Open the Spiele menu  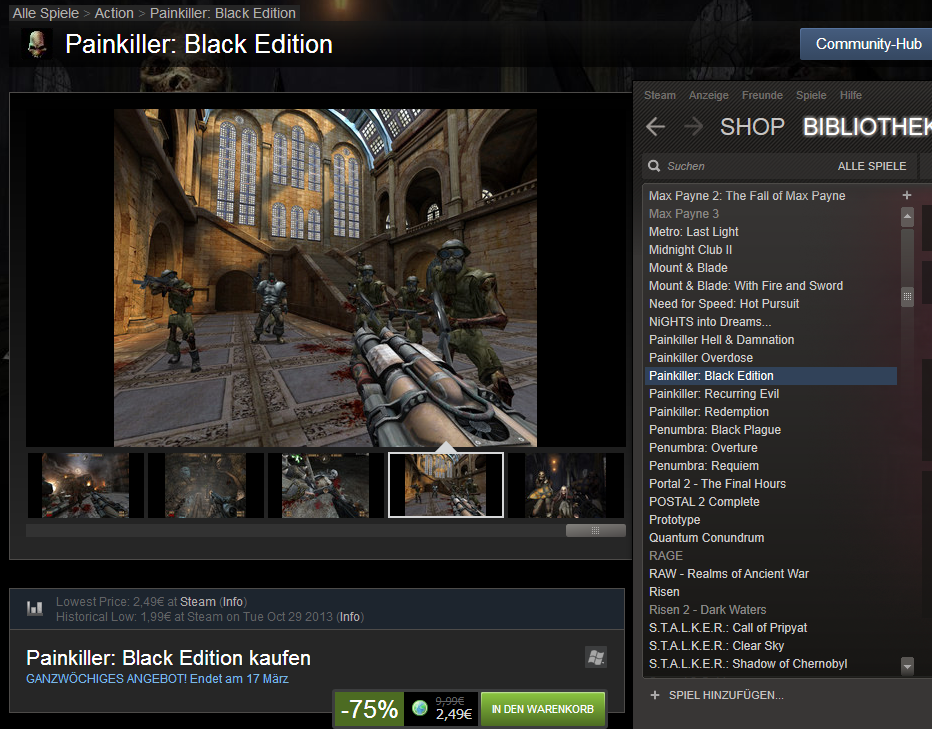click(x=811, y=95)
